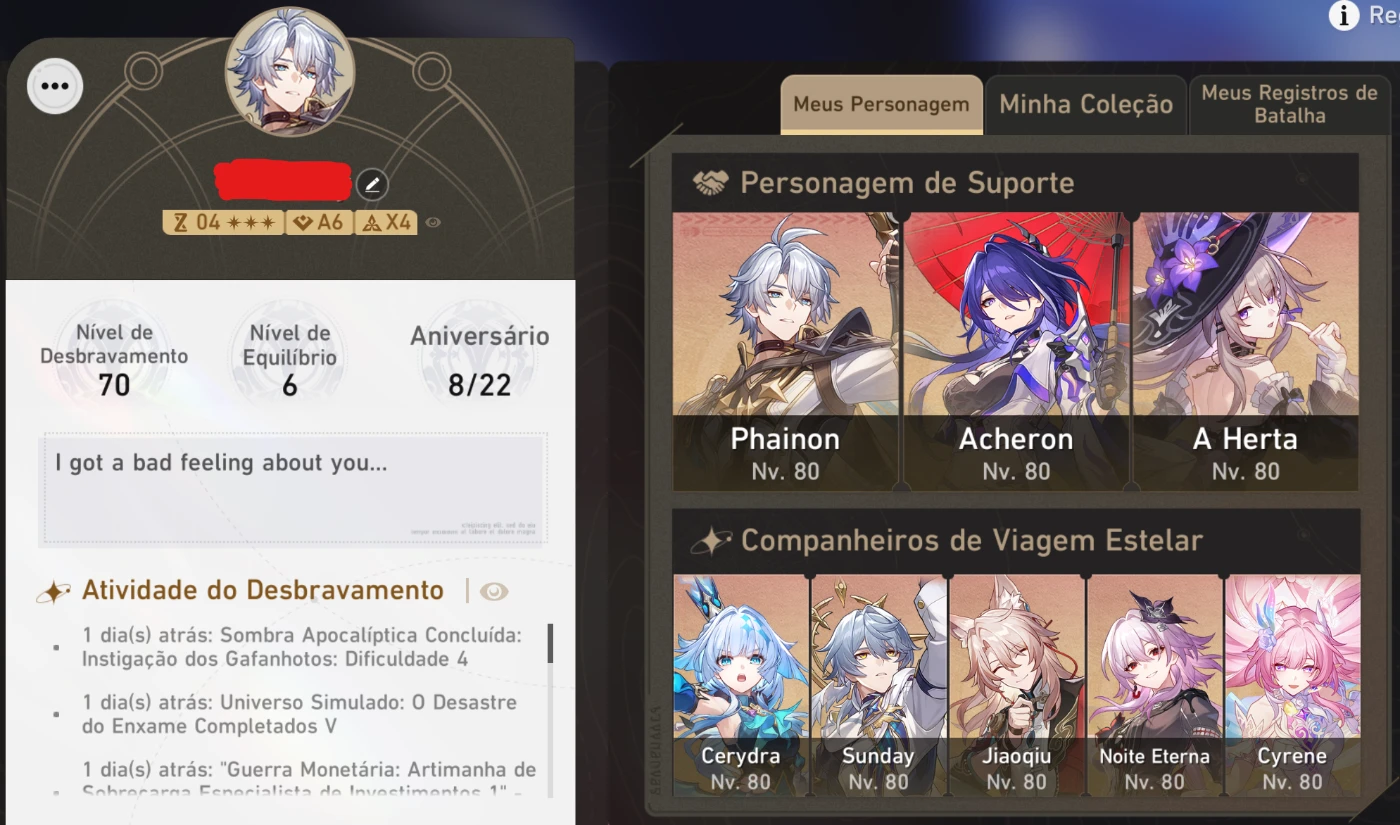Open the Meus Registros de Batalha tab
The image size is (1400, 825).
[x=1289, y=104]
